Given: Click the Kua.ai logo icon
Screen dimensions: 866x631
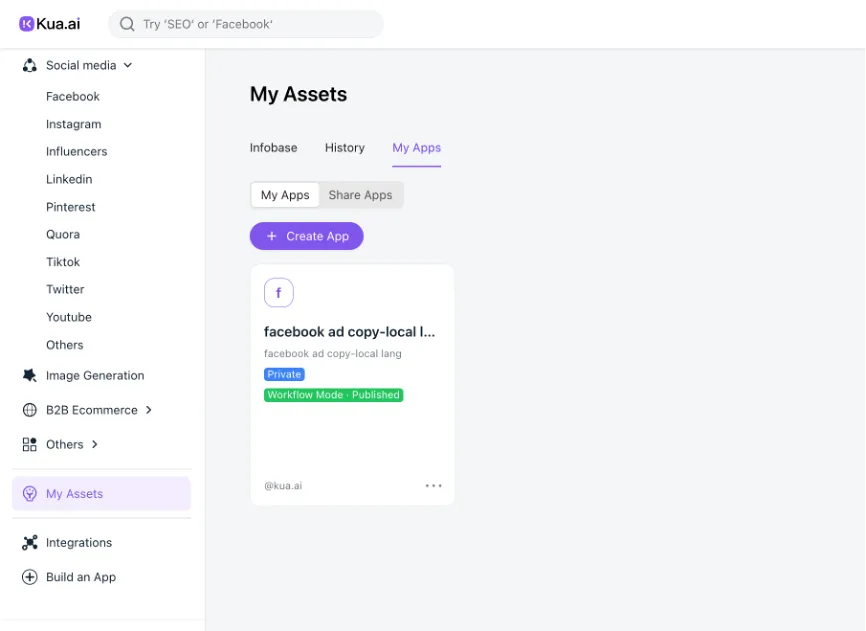Looking at the screenshot, I should tap(27, 24).
